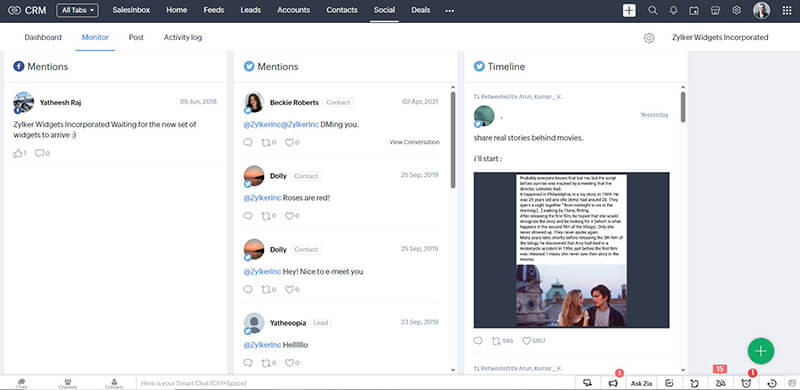Screen dimensions: 800x390
Task: Switch to the Dashboard tab
Action: click(x=43, y=37)
